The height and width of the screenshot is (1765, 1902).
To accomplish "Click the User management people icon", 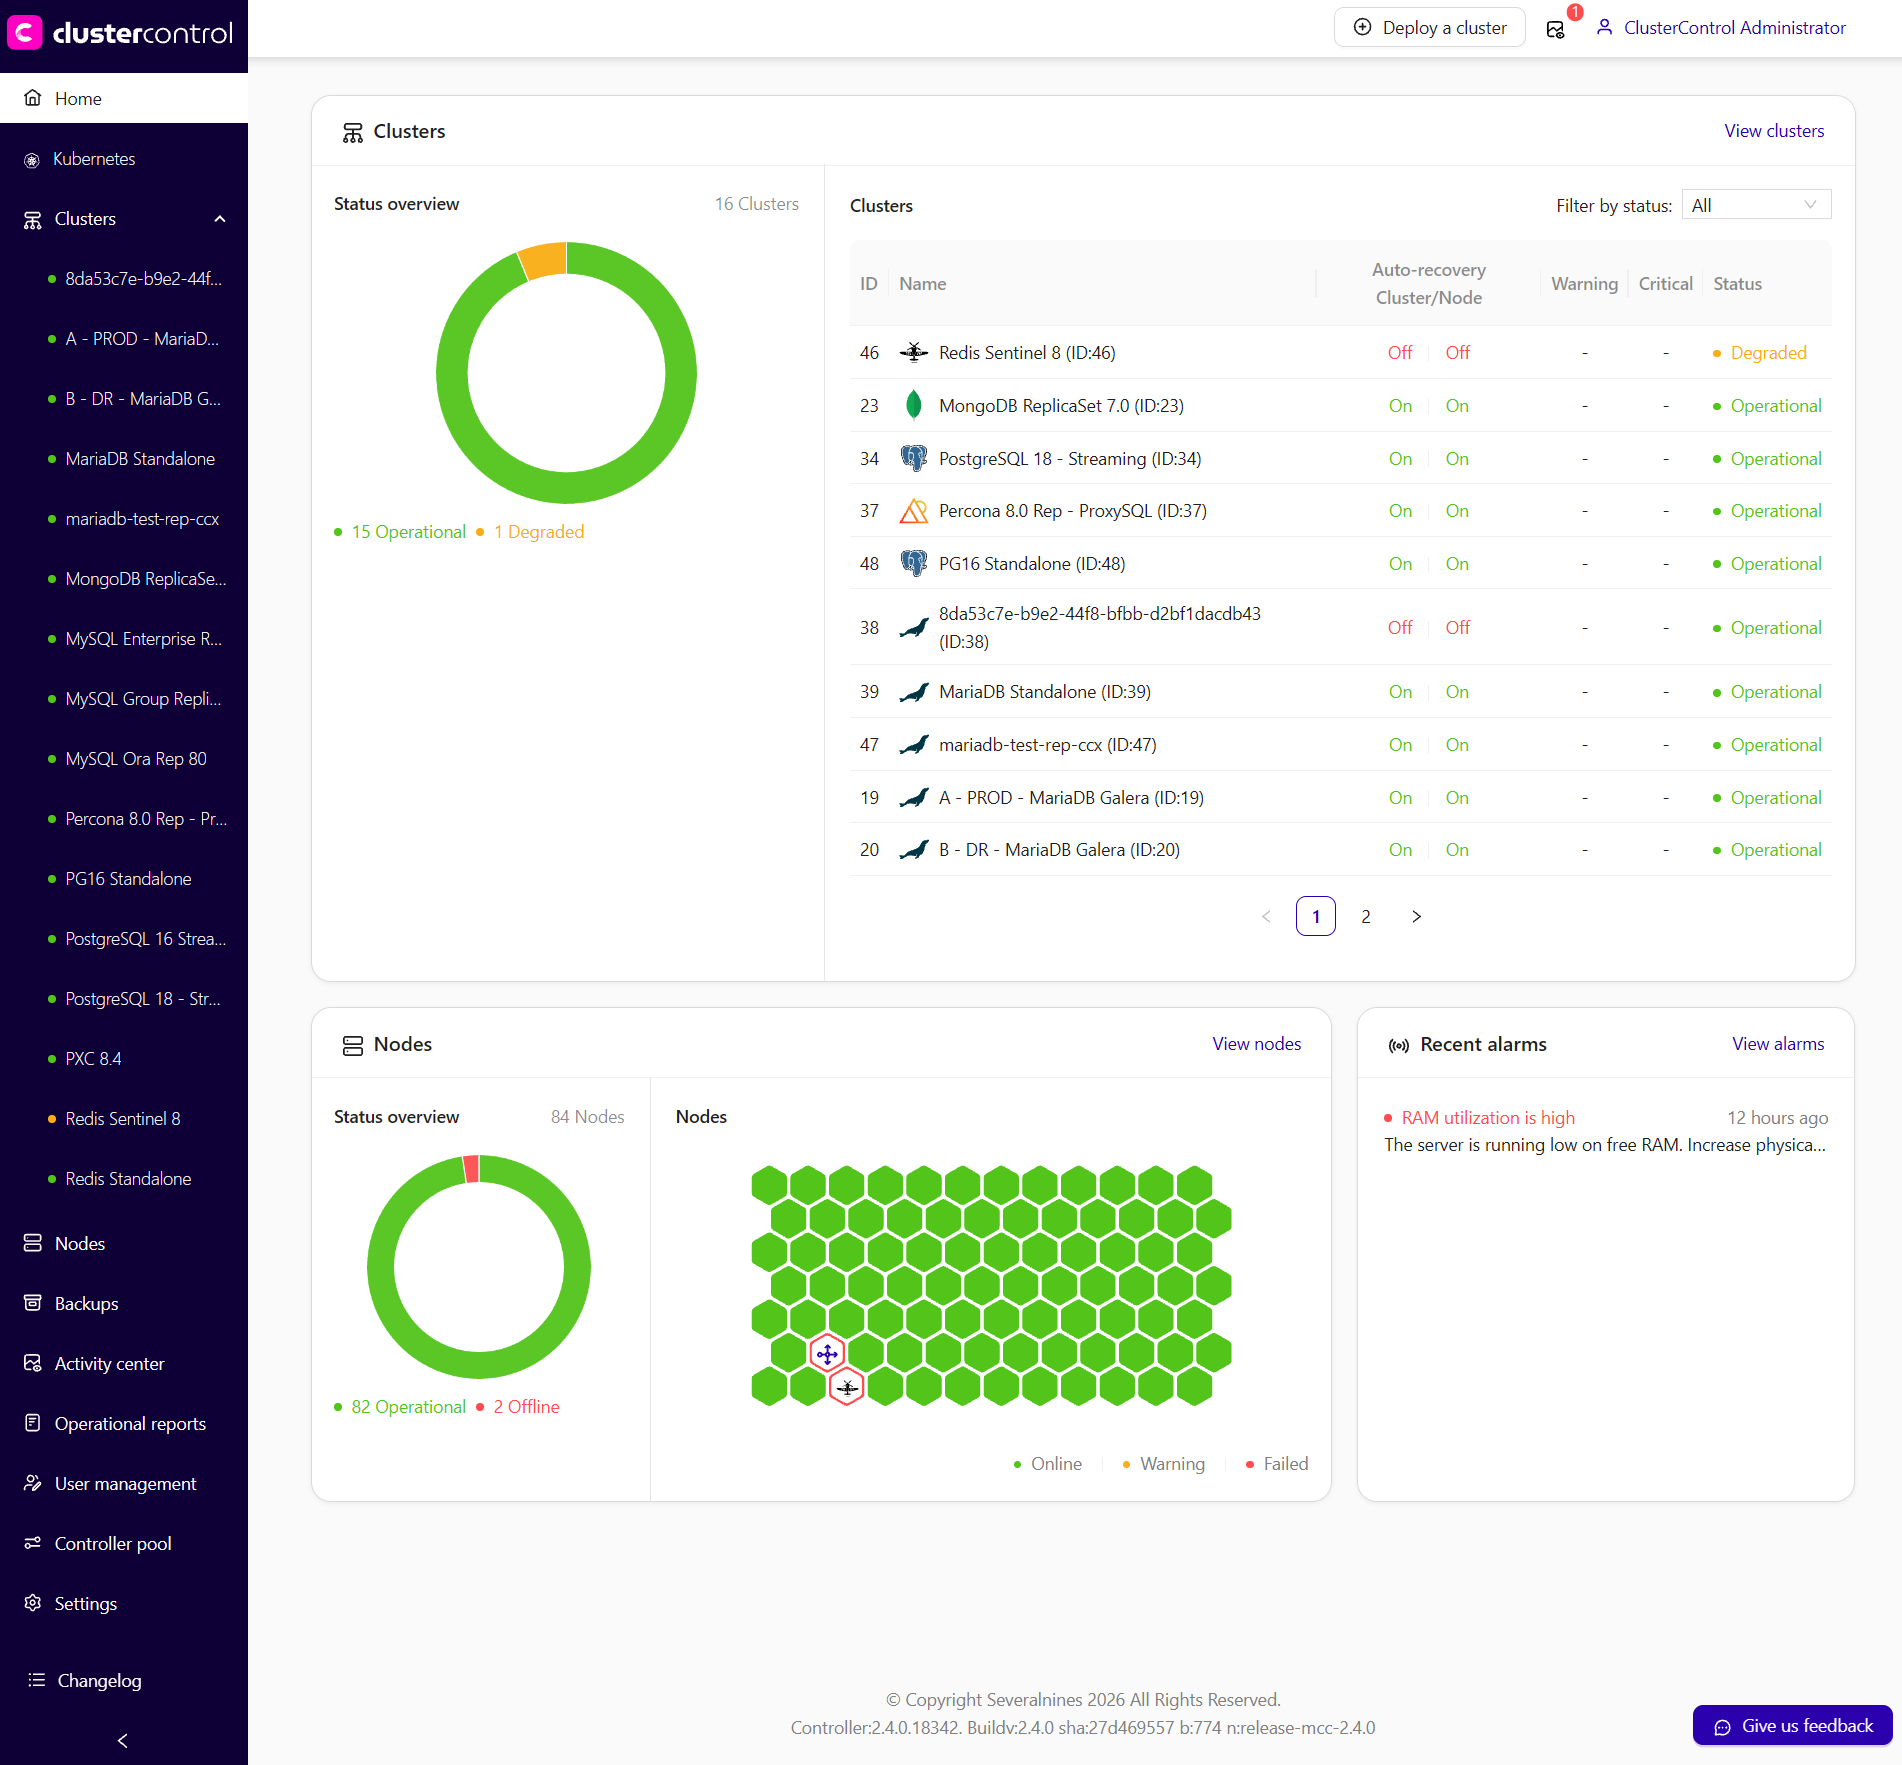I will [x=33, y=1483].
